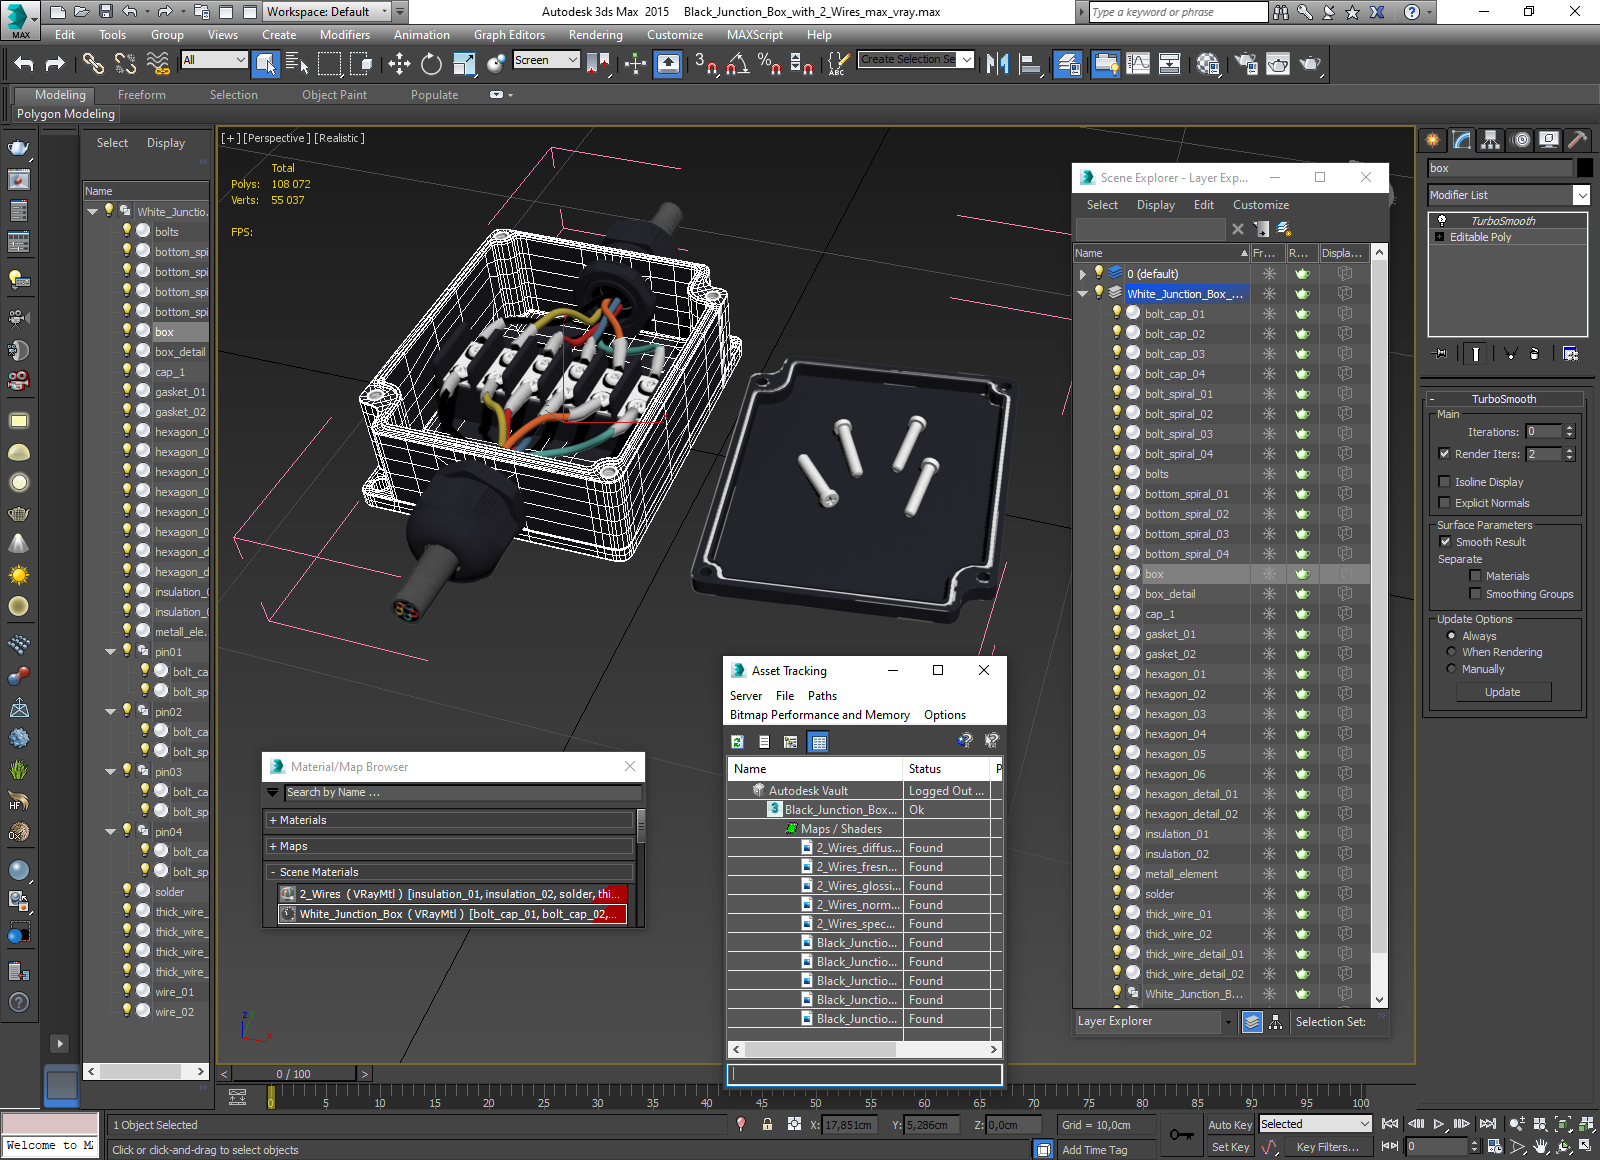Toggle the Smooth Result checkbox
This screenshot has height=1160, width=1600.
click(1445, 542)
